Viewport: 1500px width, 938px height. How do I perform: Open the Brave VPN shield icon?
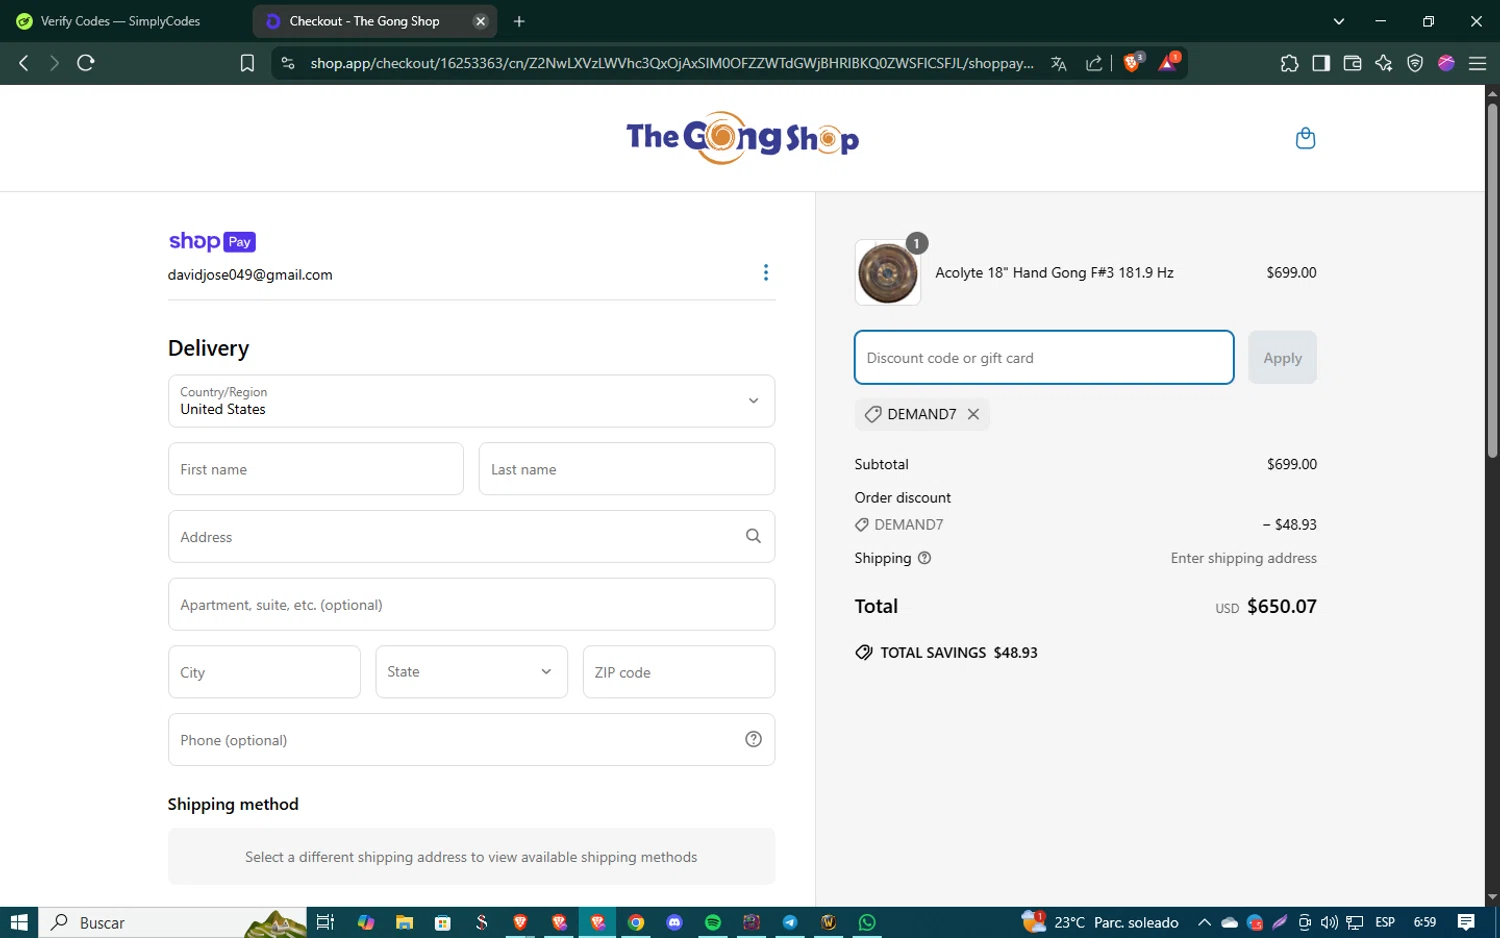1415,63
